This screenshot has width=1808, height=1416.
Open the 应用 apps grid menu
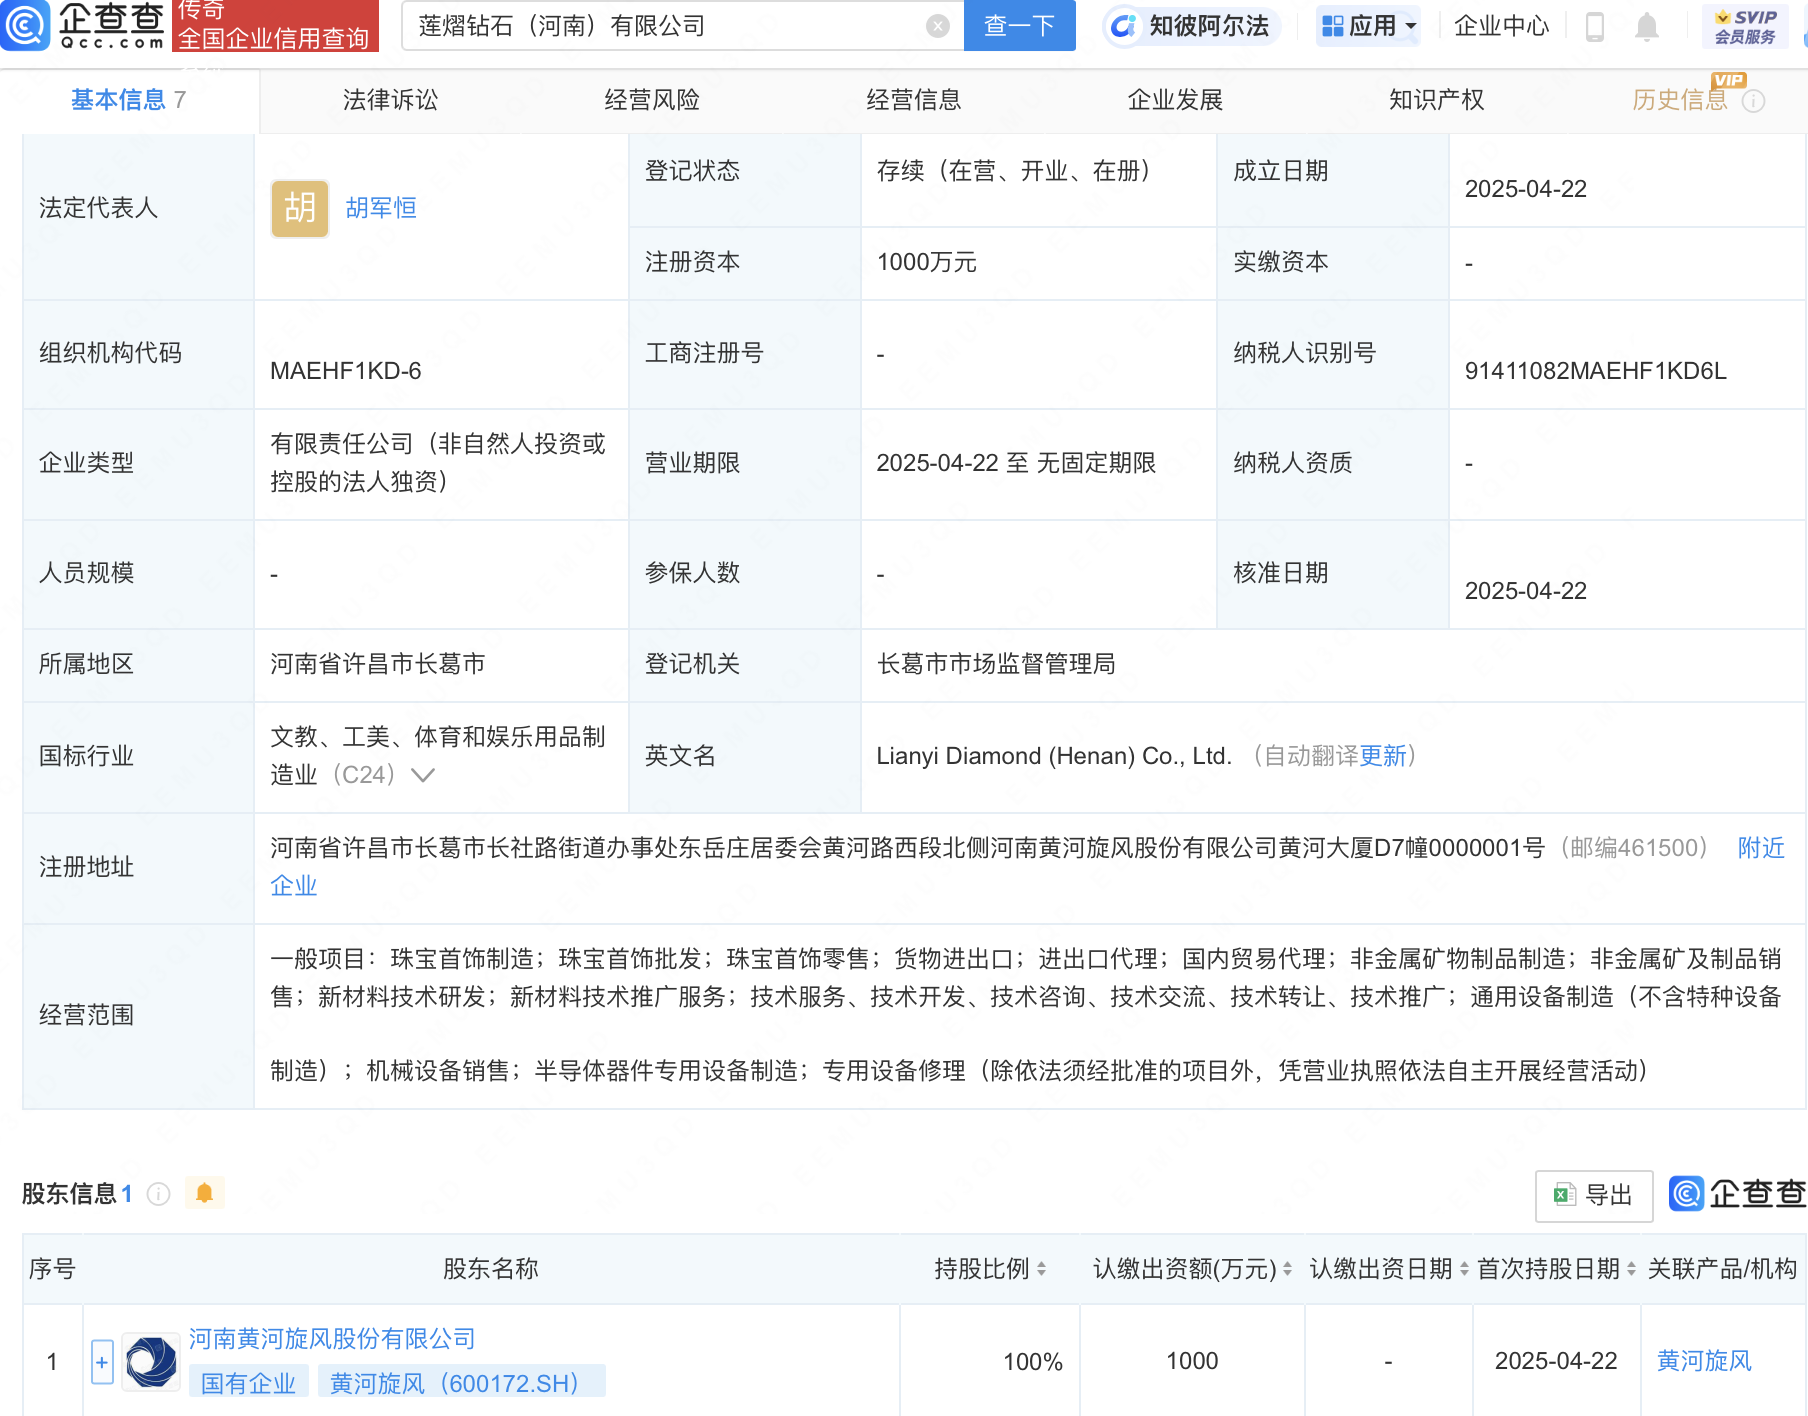pyautogui.click(x=1368, y=26)
